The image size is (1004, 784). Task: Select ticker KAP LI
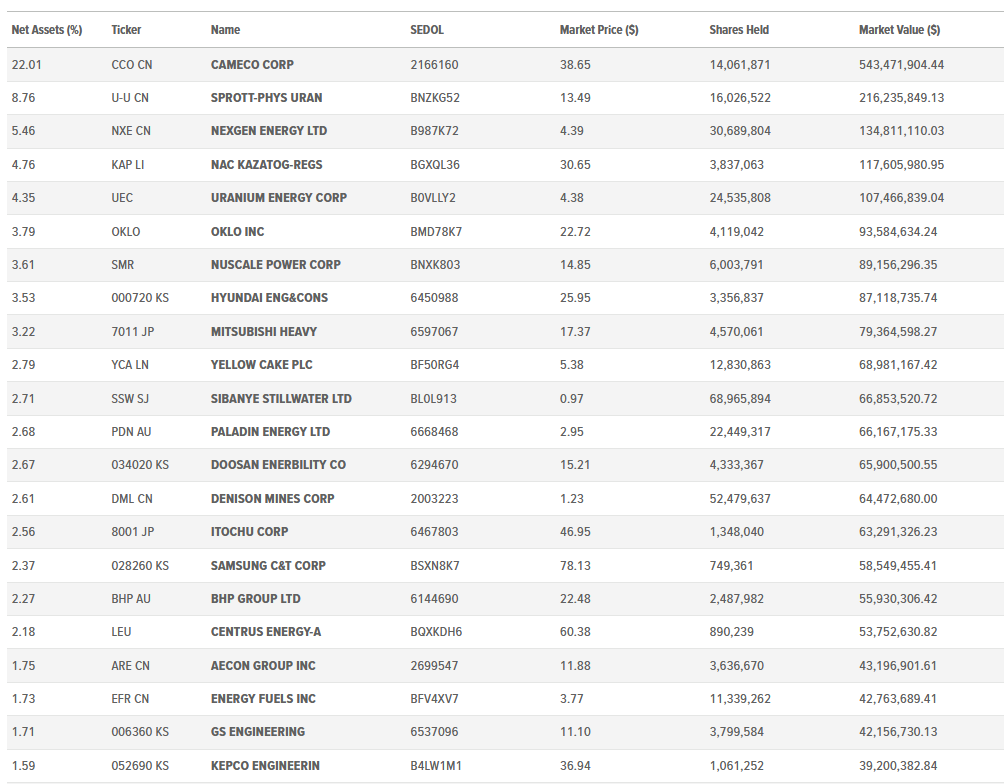tap(127, 165)
